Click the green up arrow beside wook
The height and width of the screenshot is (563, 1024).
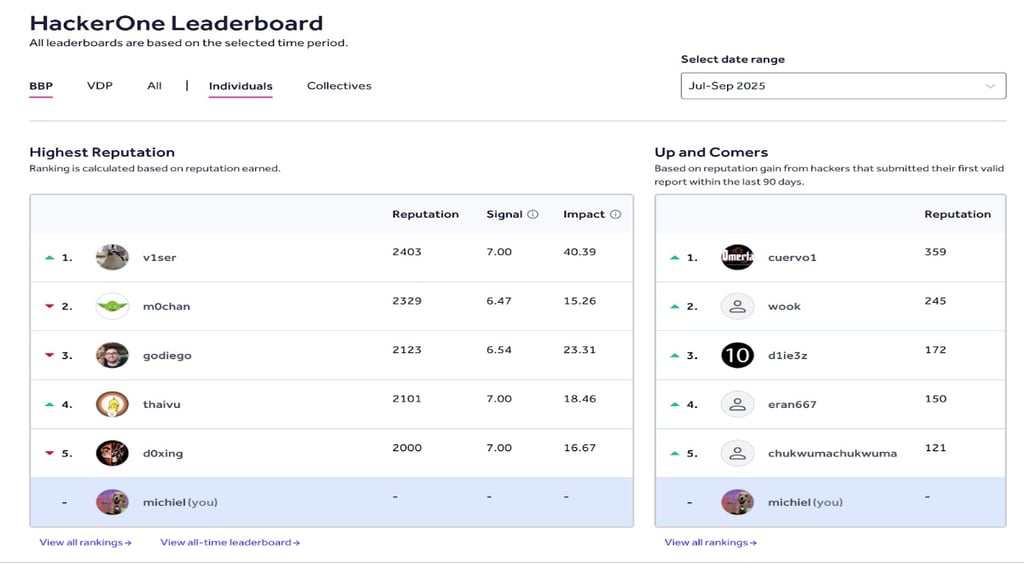[x=675, y=306]
